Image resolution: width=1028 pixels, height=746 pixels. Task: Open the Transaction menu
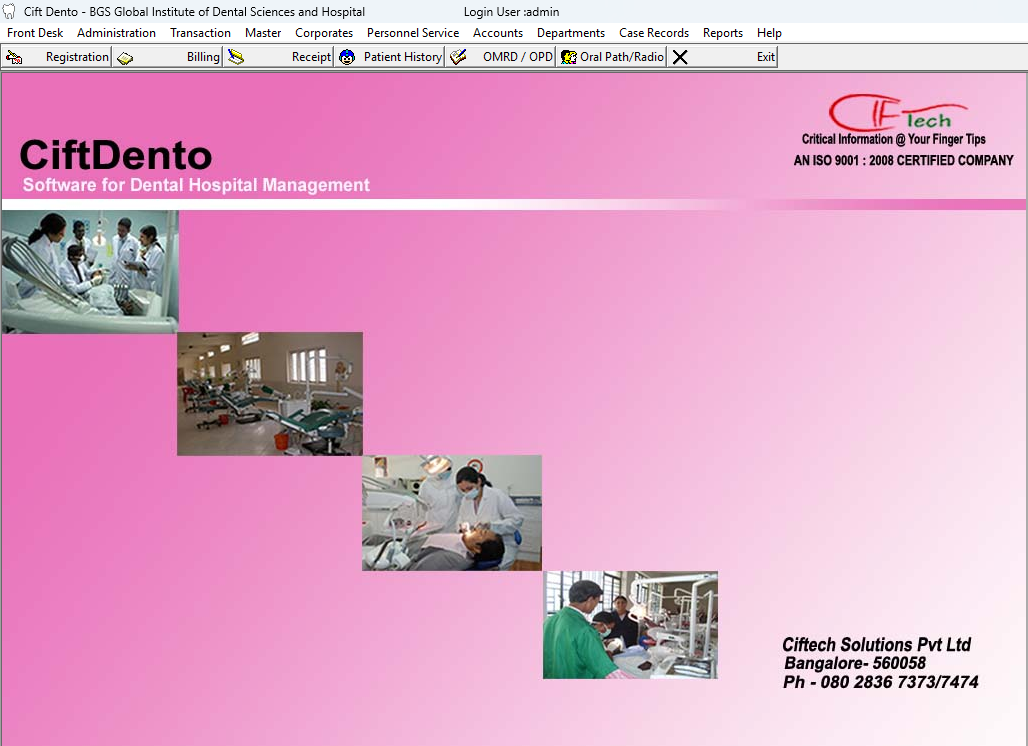click(200, 33)
